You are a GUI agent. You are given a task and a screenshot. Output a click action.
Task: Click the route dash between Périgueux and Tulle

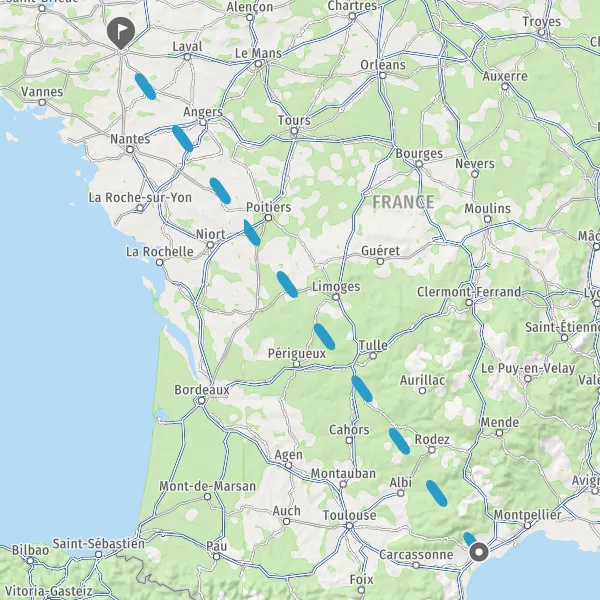(324, 337)
